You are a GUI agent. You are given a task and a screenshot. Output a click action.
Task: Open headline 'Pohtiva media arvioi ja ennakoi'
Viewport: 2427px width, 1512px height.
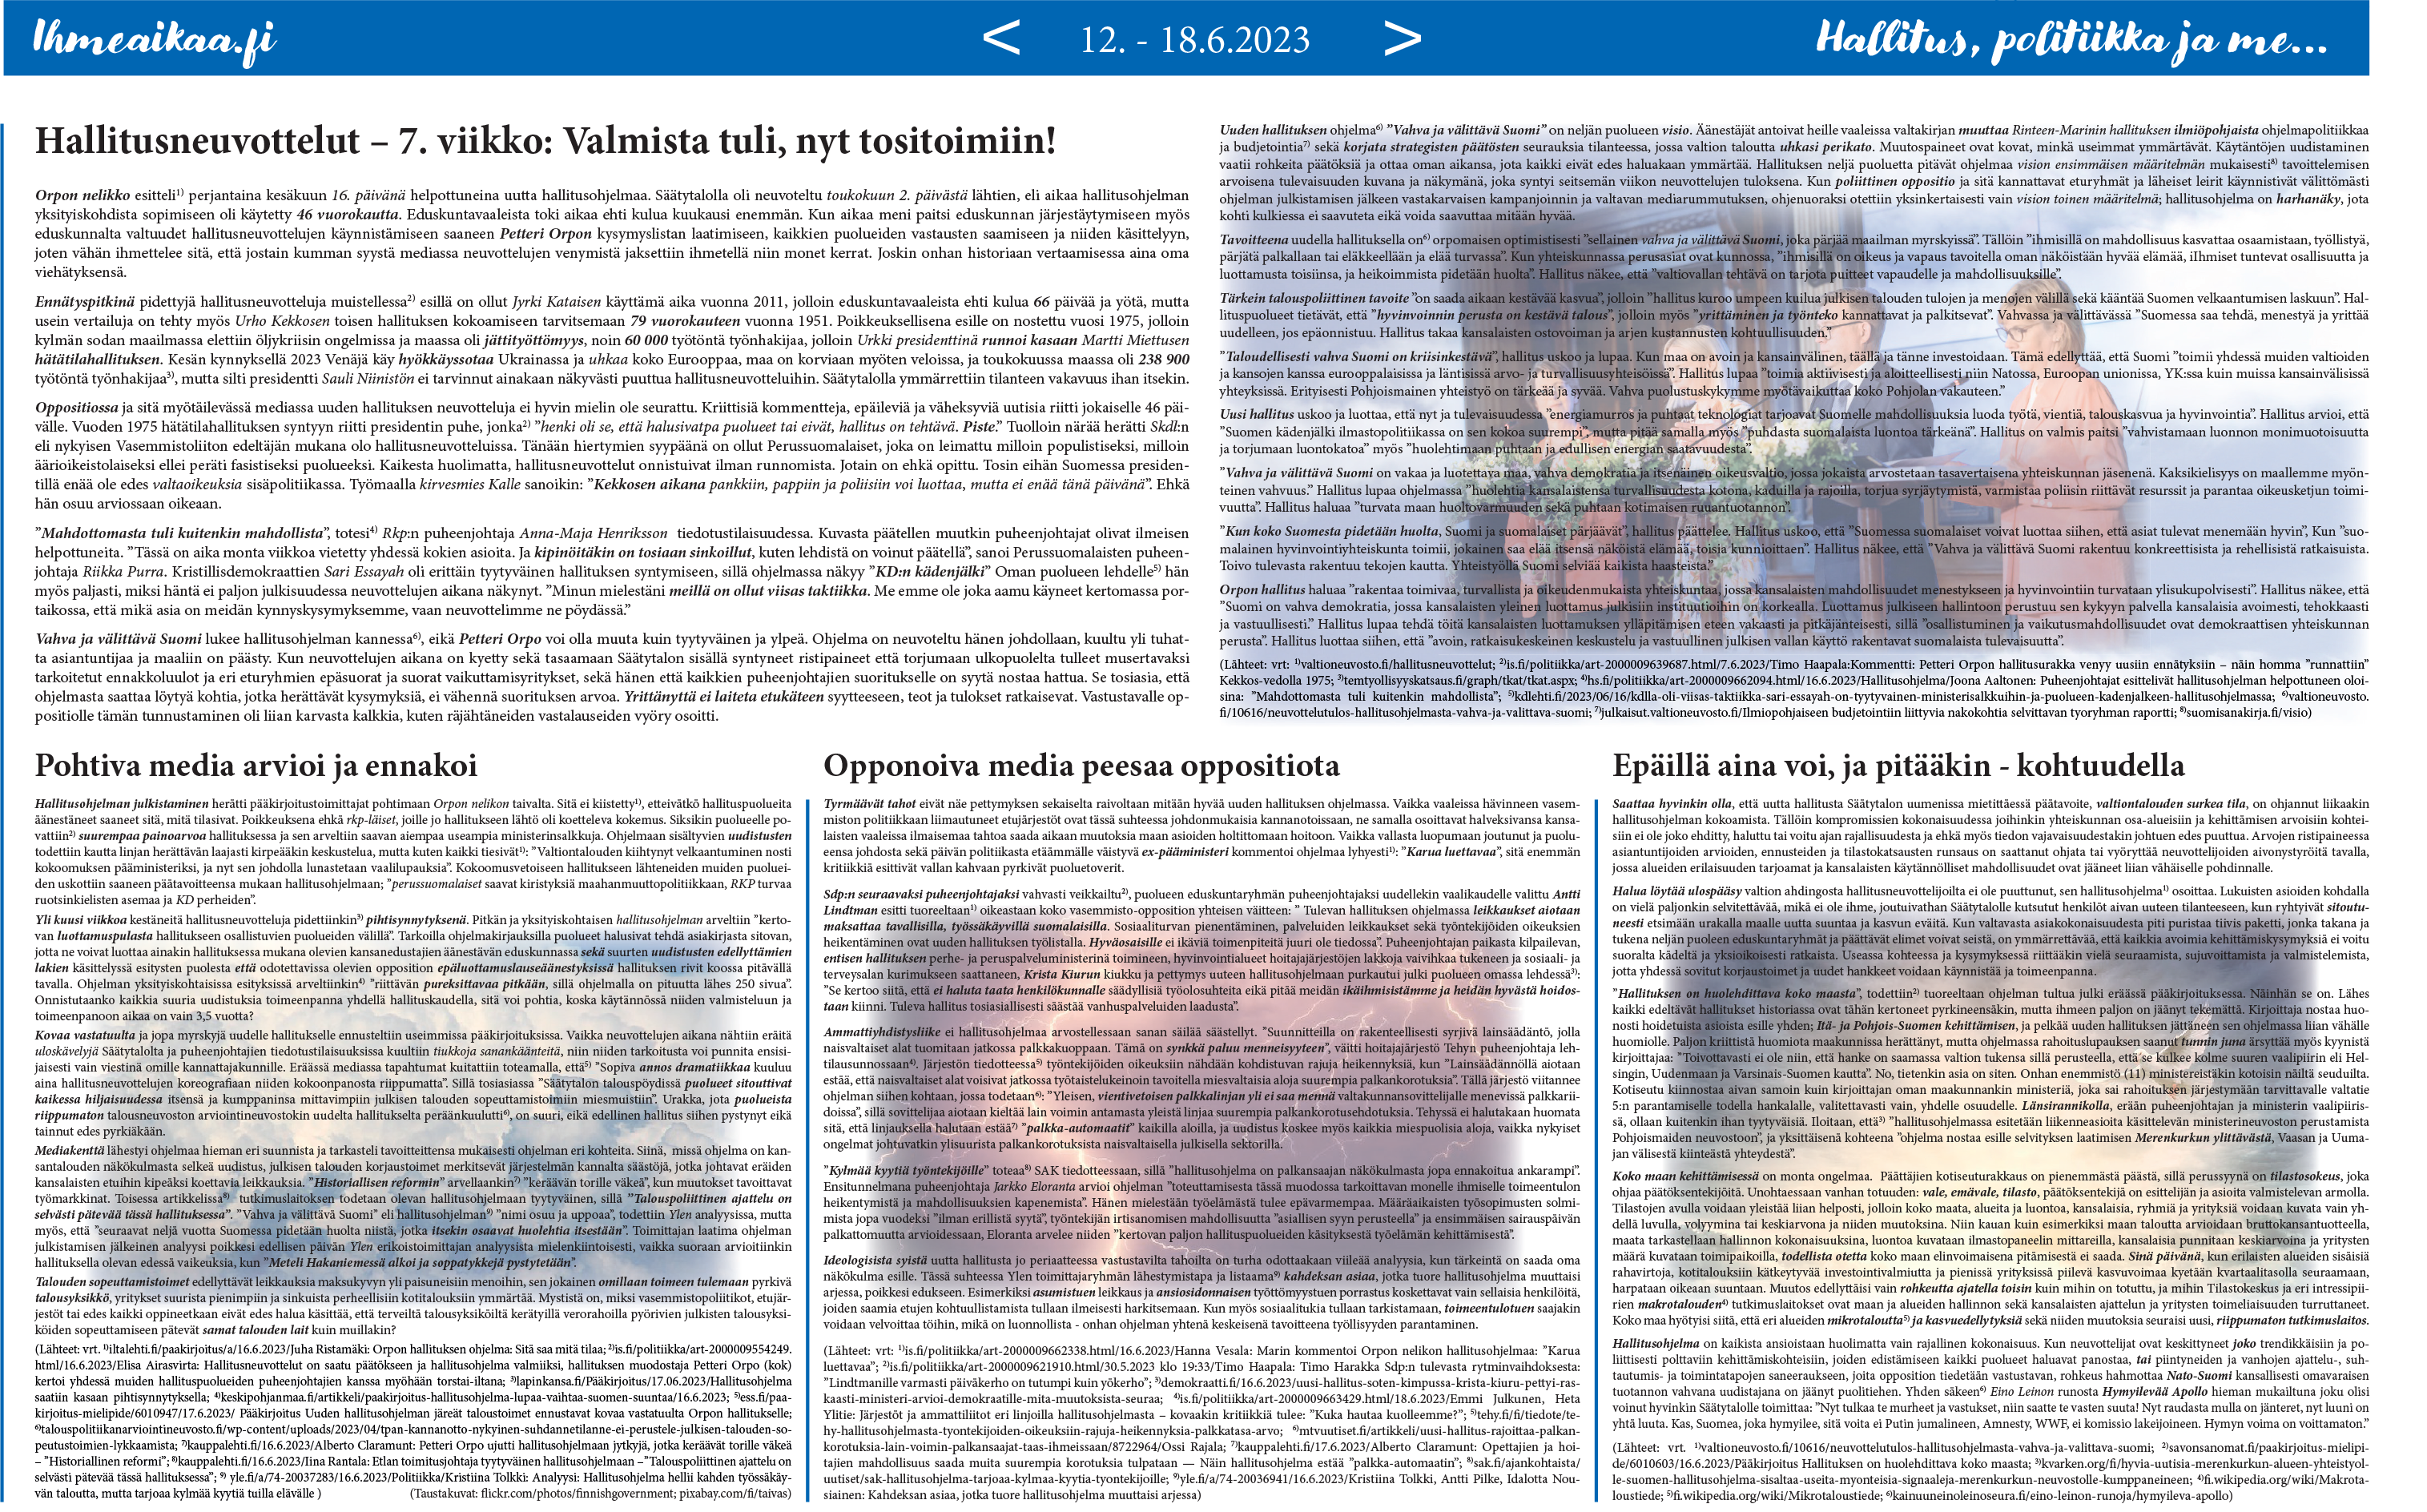pos(256,766)
